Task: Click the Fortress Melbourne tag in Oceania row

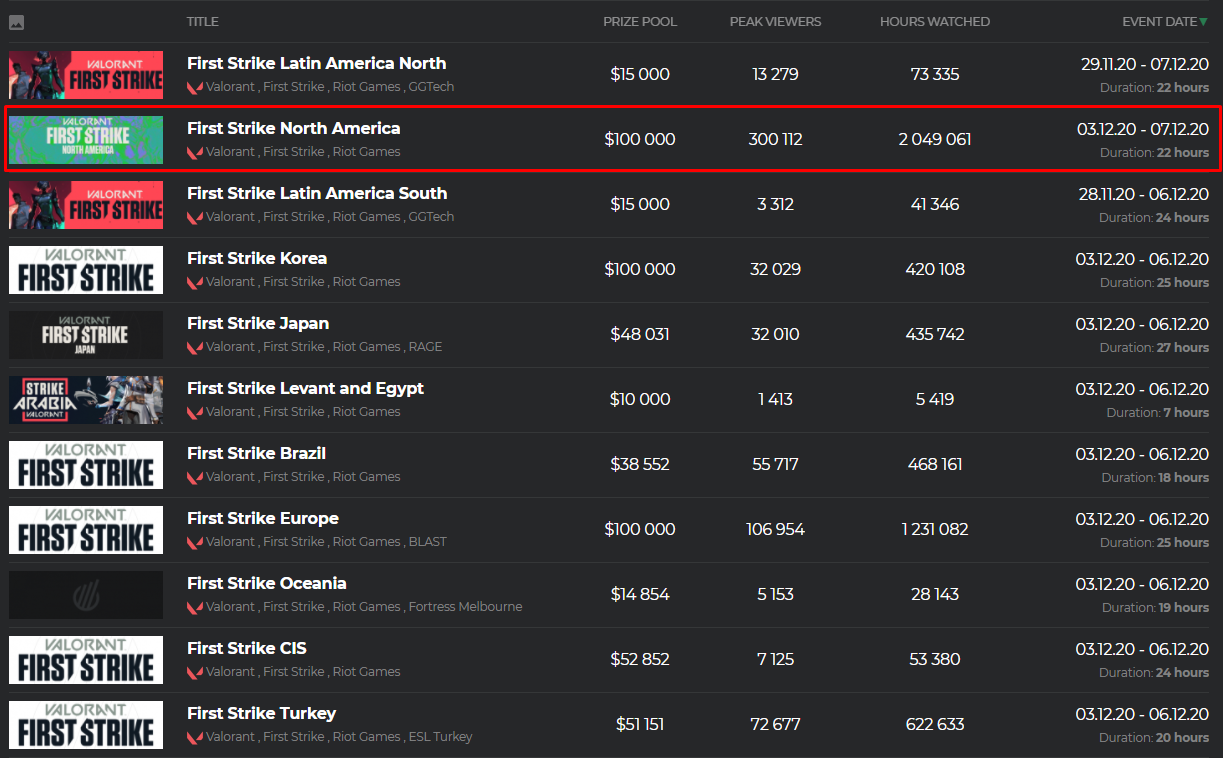Action: click(x=465, y=607)
